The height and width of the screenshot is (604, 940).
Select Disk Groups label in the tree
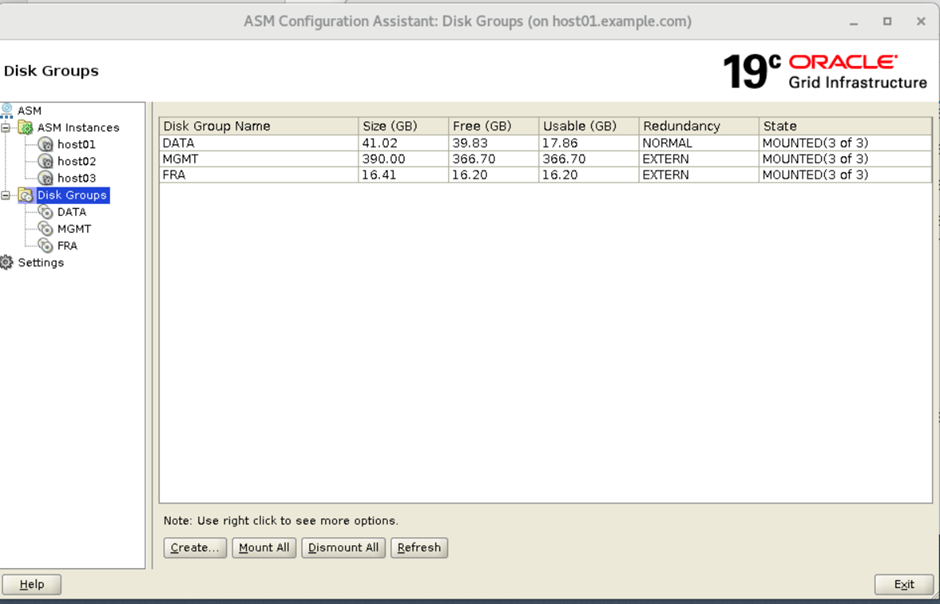point(72,195)
